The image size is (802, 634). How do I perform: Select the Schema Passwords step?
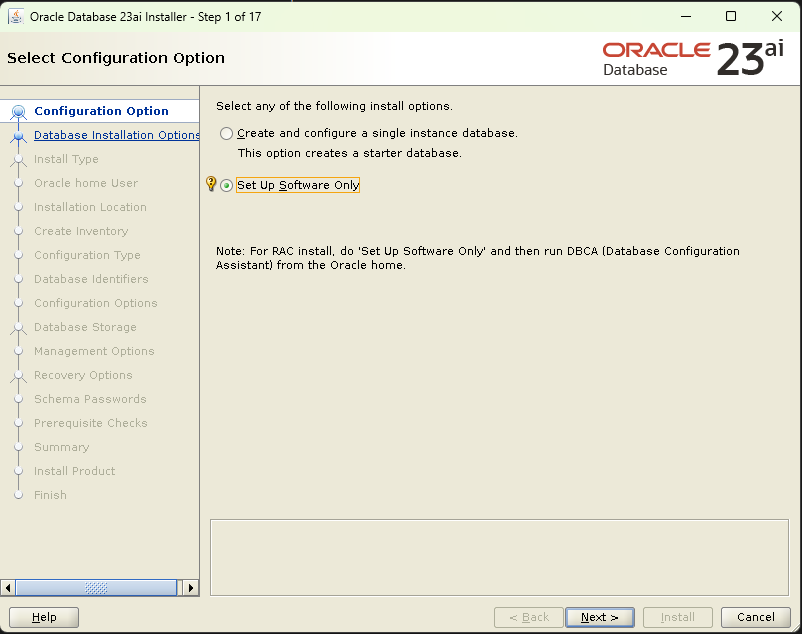pyautogui.click(x=93, y=399)
